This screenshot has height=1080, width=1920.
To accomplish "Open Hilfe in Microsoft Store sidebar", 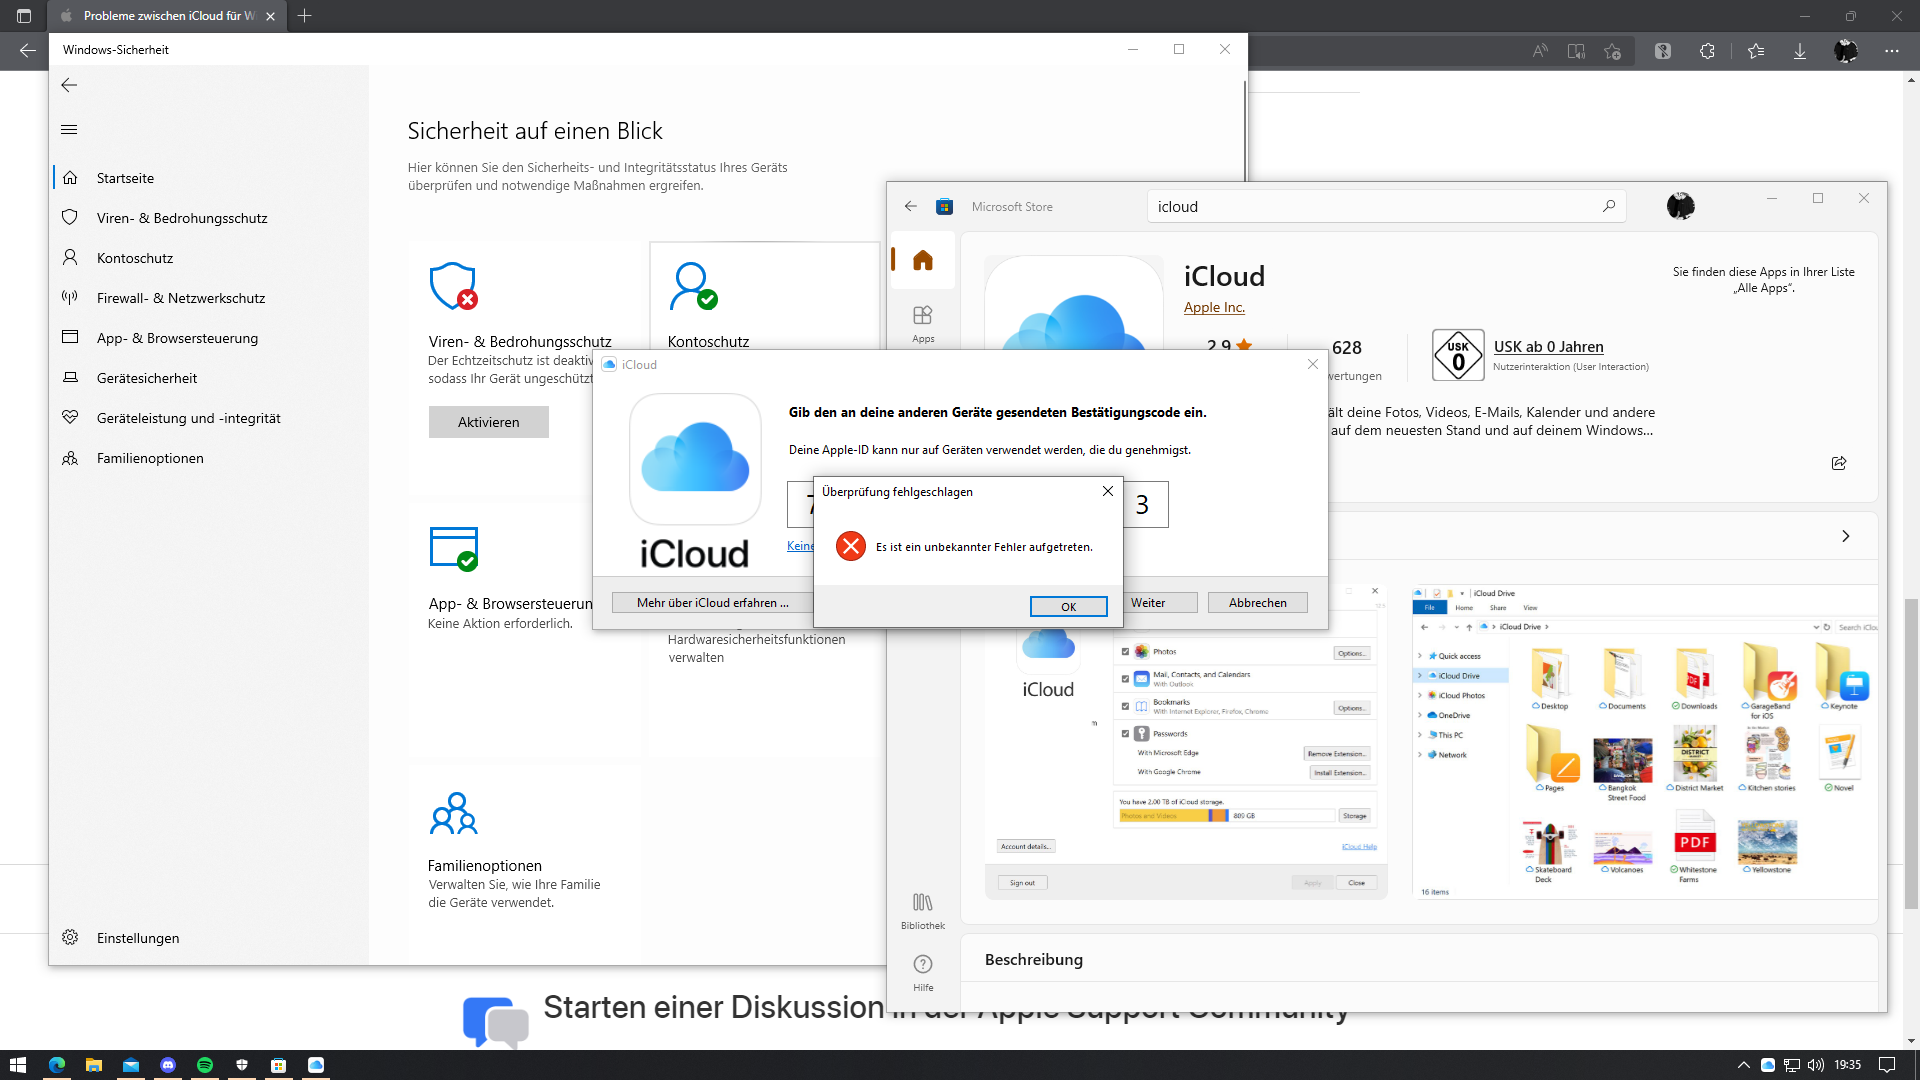I will (922, 971).
